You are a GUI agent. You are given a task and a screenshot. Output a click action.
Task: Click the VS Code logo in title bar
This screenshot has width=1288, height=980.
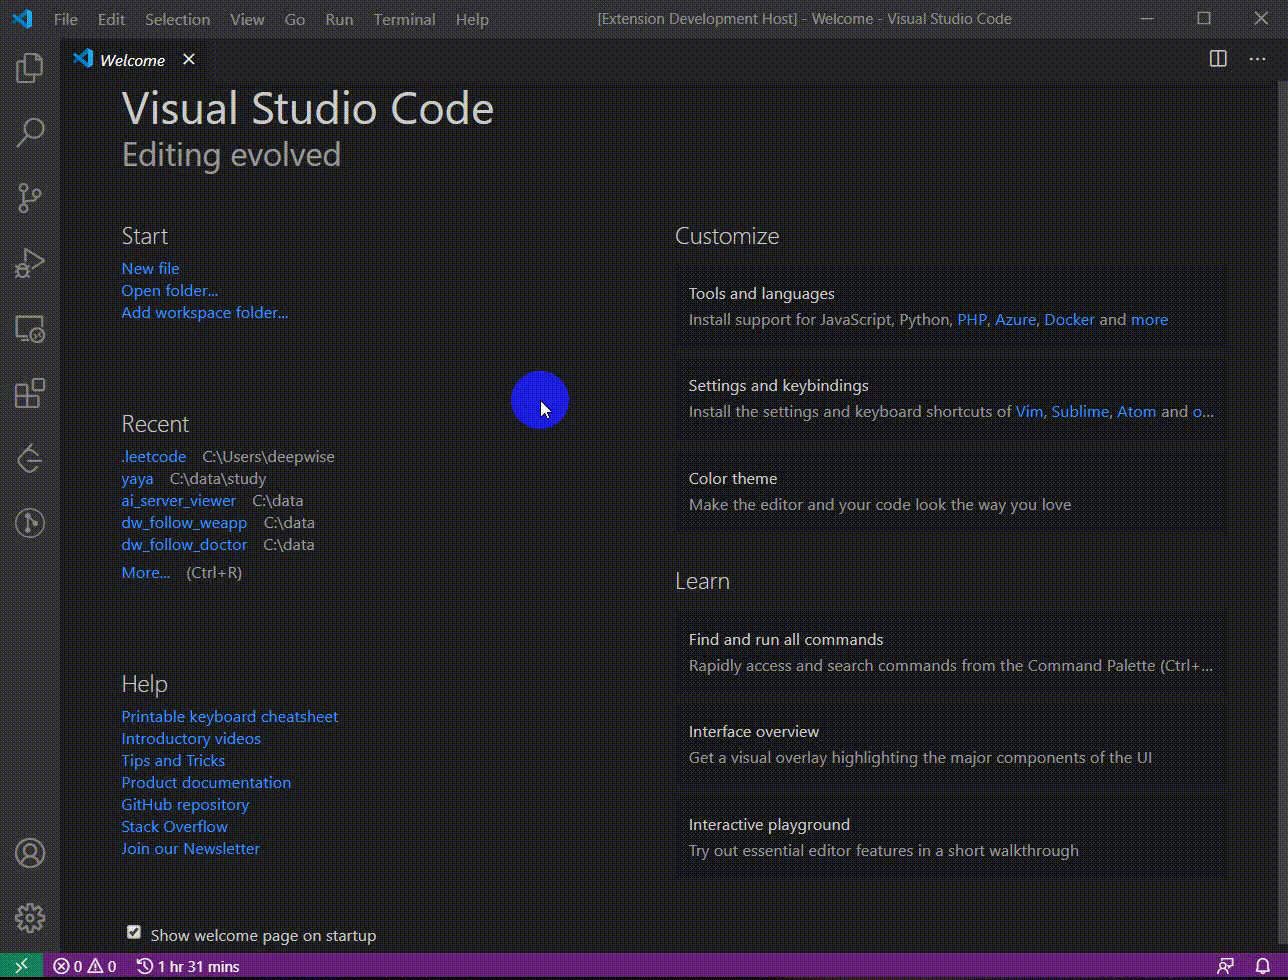click(22, 18)
